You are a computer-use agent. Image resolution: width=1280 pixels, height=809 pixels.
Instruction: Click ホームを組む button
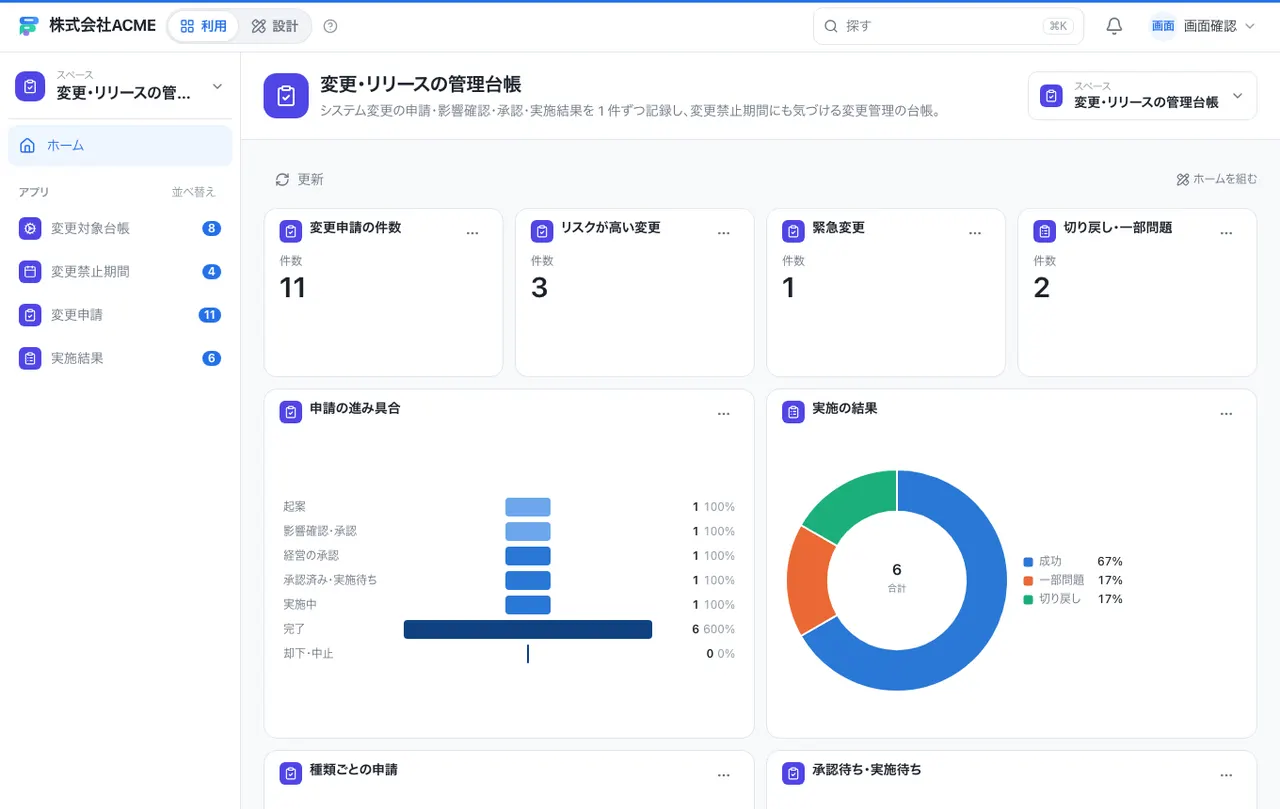(x=1216, y=180)
